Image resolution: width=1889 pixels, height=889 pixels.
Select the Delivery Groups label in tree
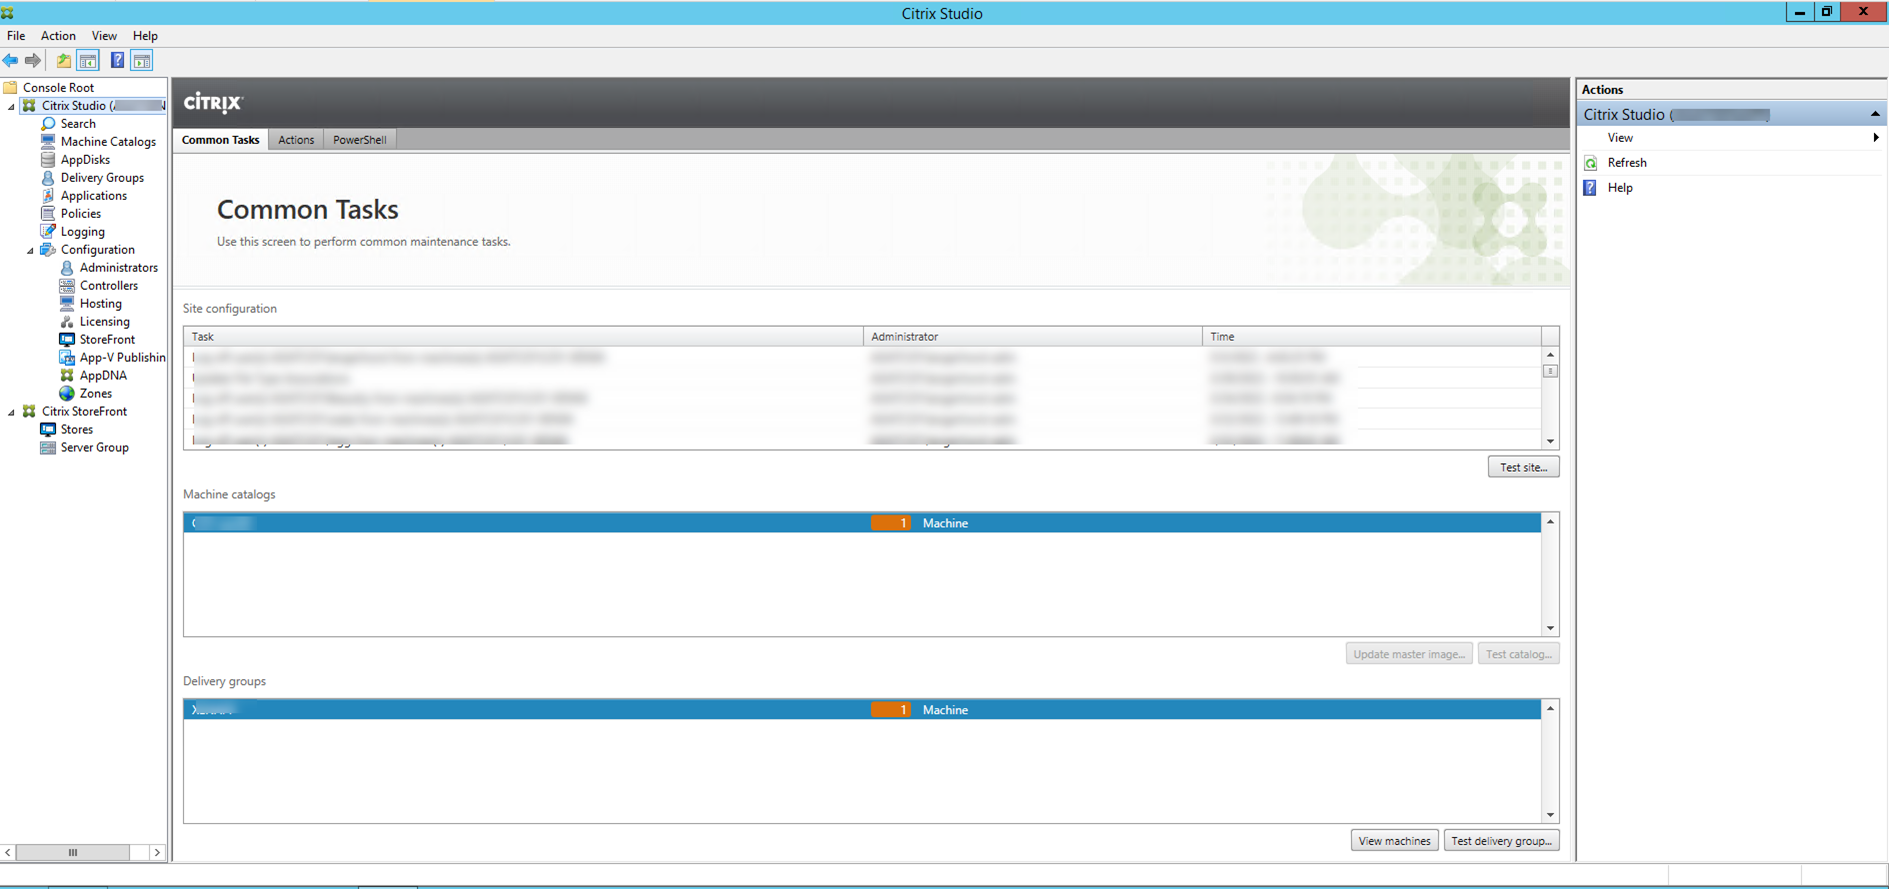(x=102, y=178)
